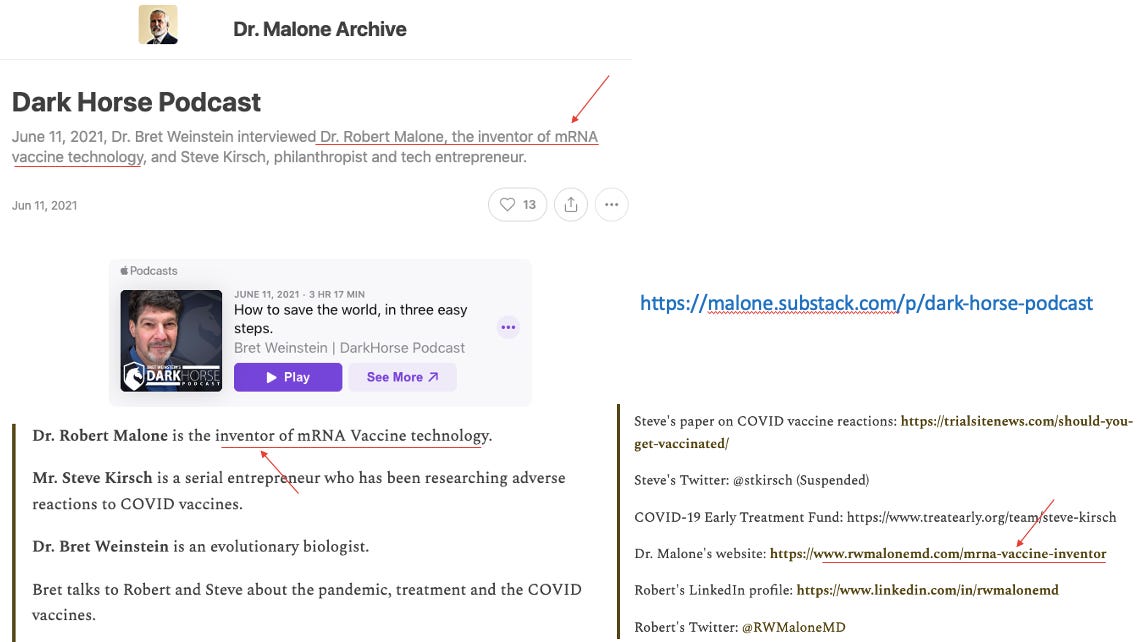The height and width of the screenshot is (642, 1138).
Task: Click the 'Jun 11, 2021' post date
Action: 44,205
